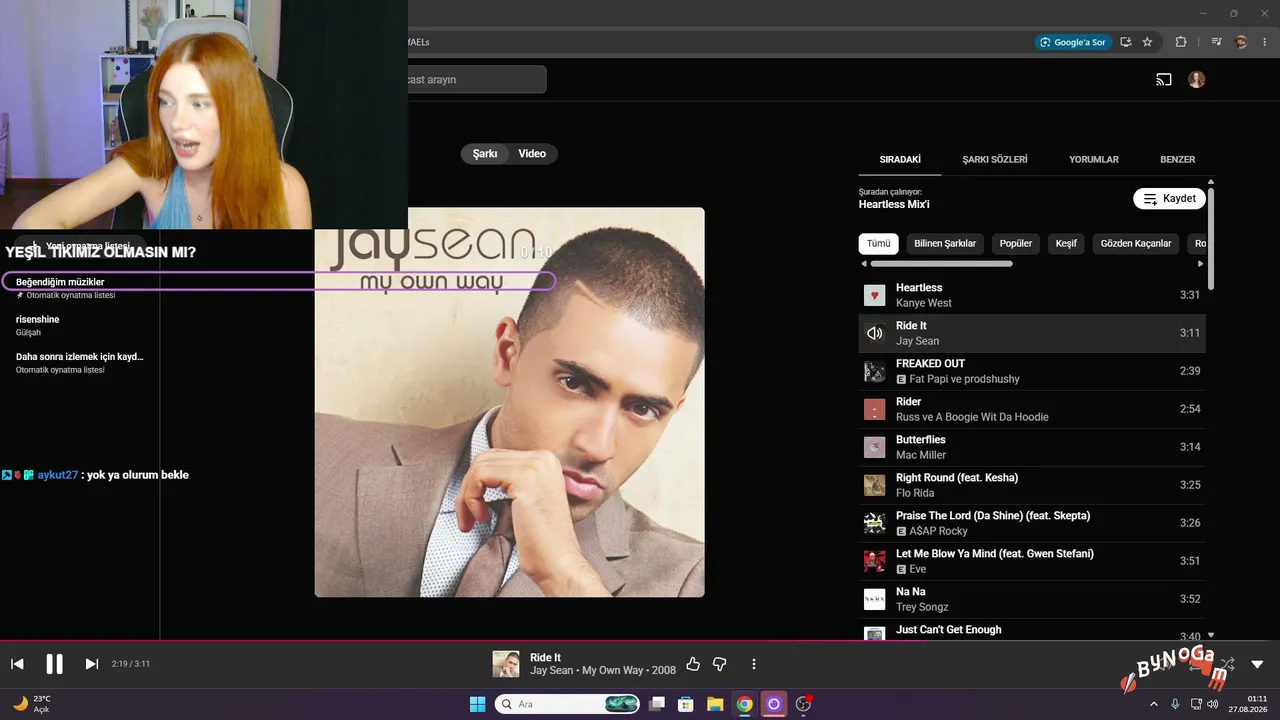
Task: Like the song Ride It
Action: [x=693, y=664]
